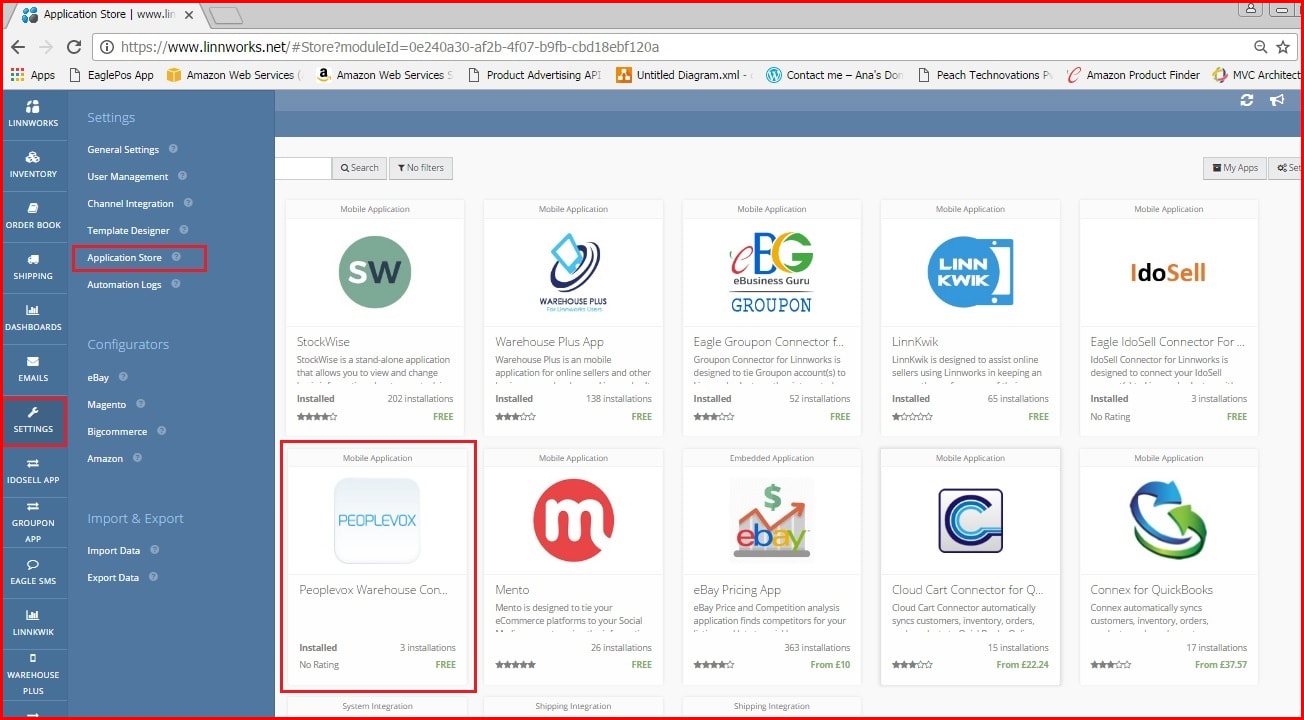Select Application Store menu entry
Viewport: 1304px width, 720px height.
tap(124, 258)
